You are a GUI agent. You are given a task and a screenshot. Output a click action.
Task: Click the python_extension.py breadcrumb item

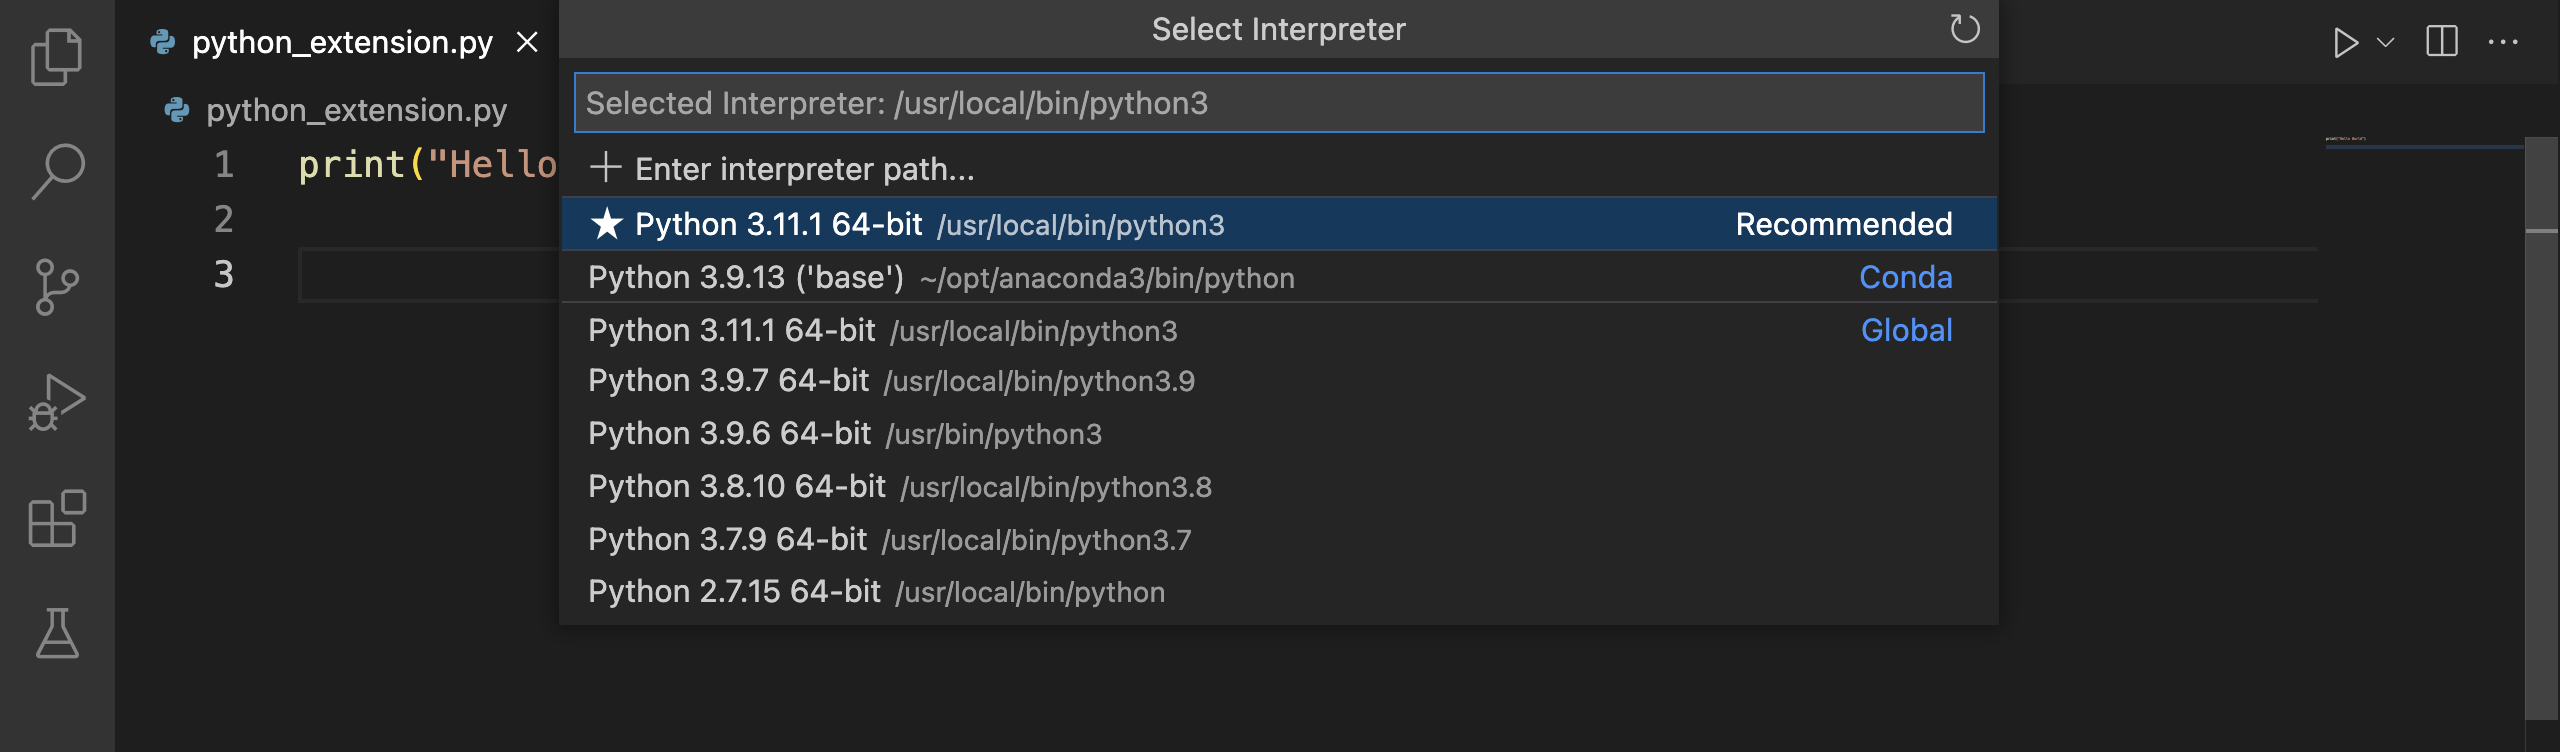click(356, 110)
